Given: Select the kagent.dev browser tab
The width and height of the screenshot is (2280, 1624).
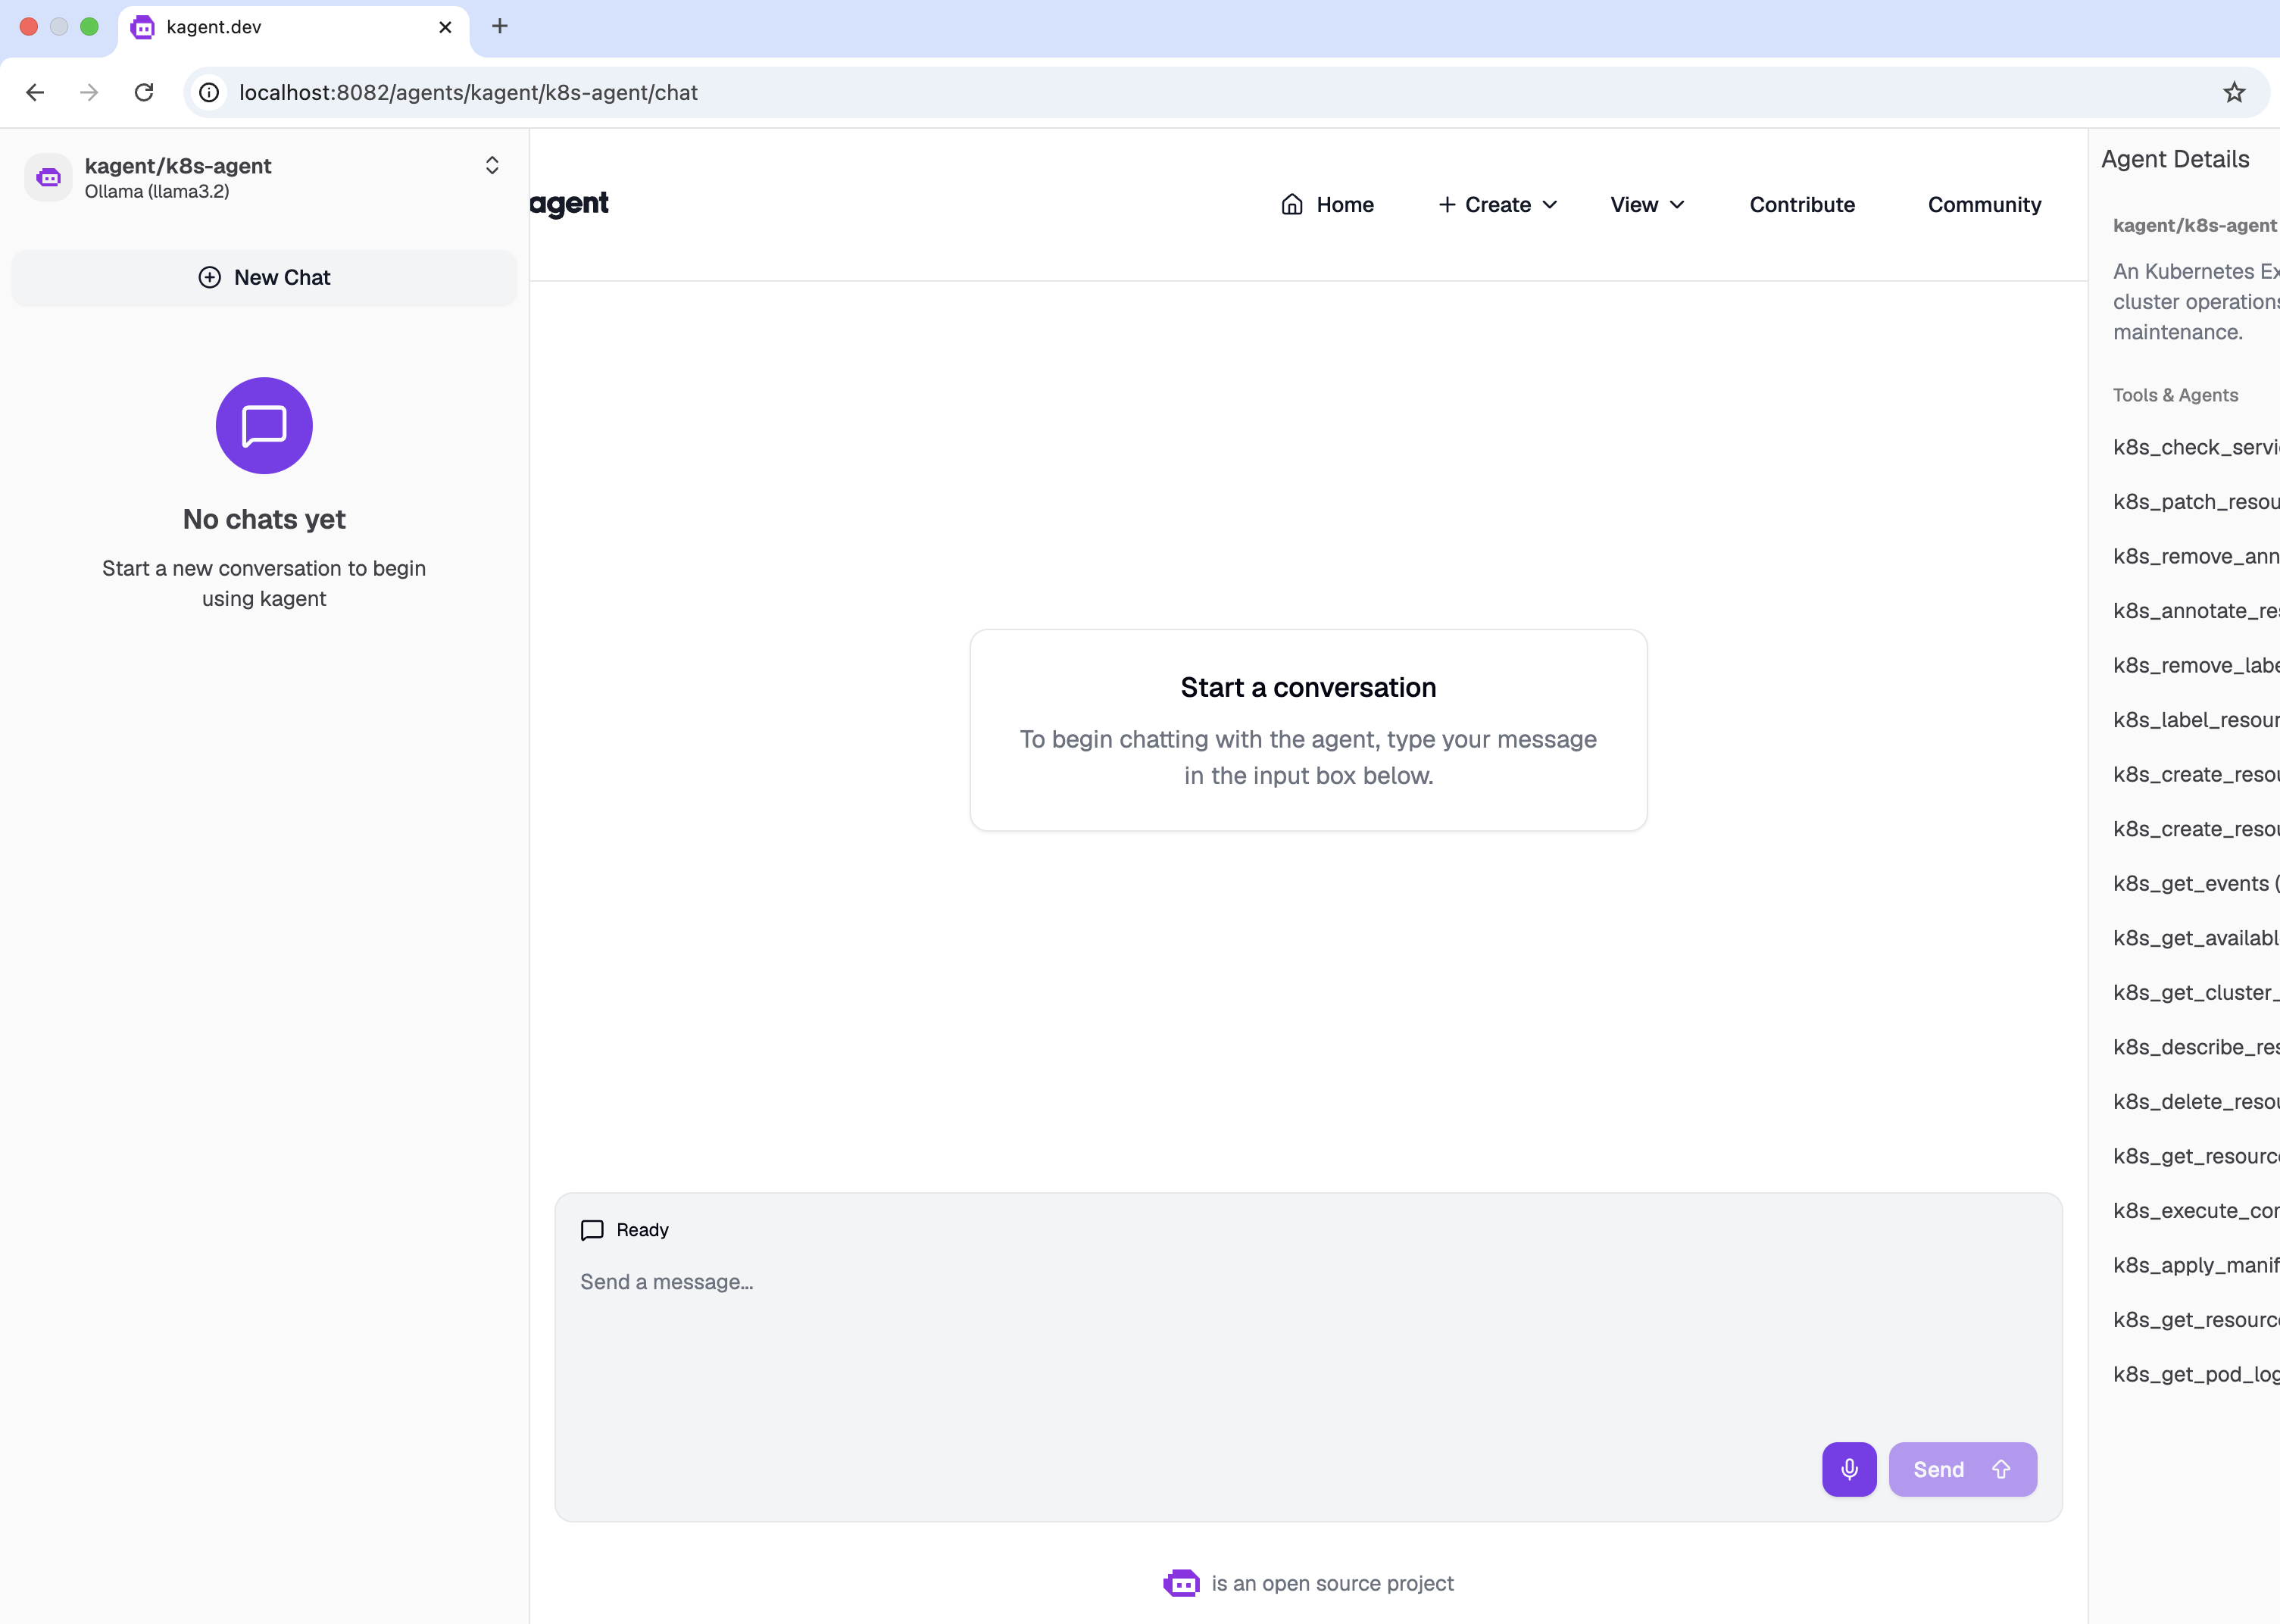Looking at the screenshot, I should [294, 28].
